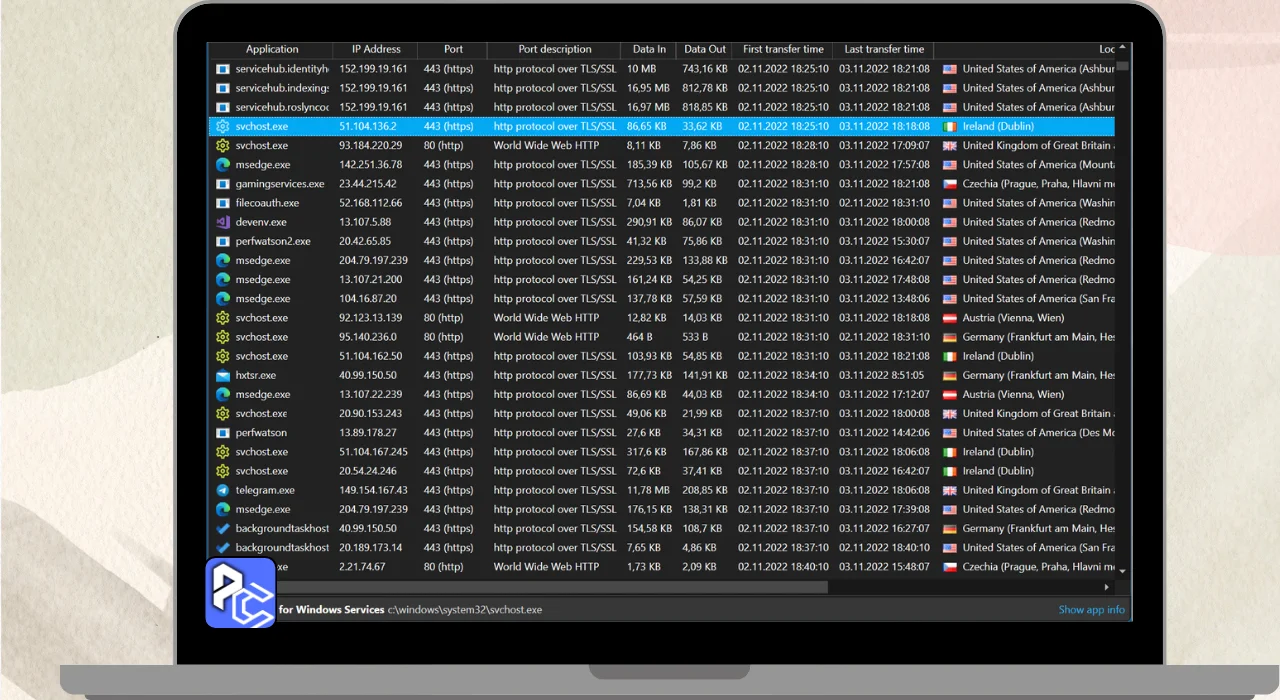
Task: Select the perfwatson row with IP 13.89.178.27
Action: (x=662, y=433)
